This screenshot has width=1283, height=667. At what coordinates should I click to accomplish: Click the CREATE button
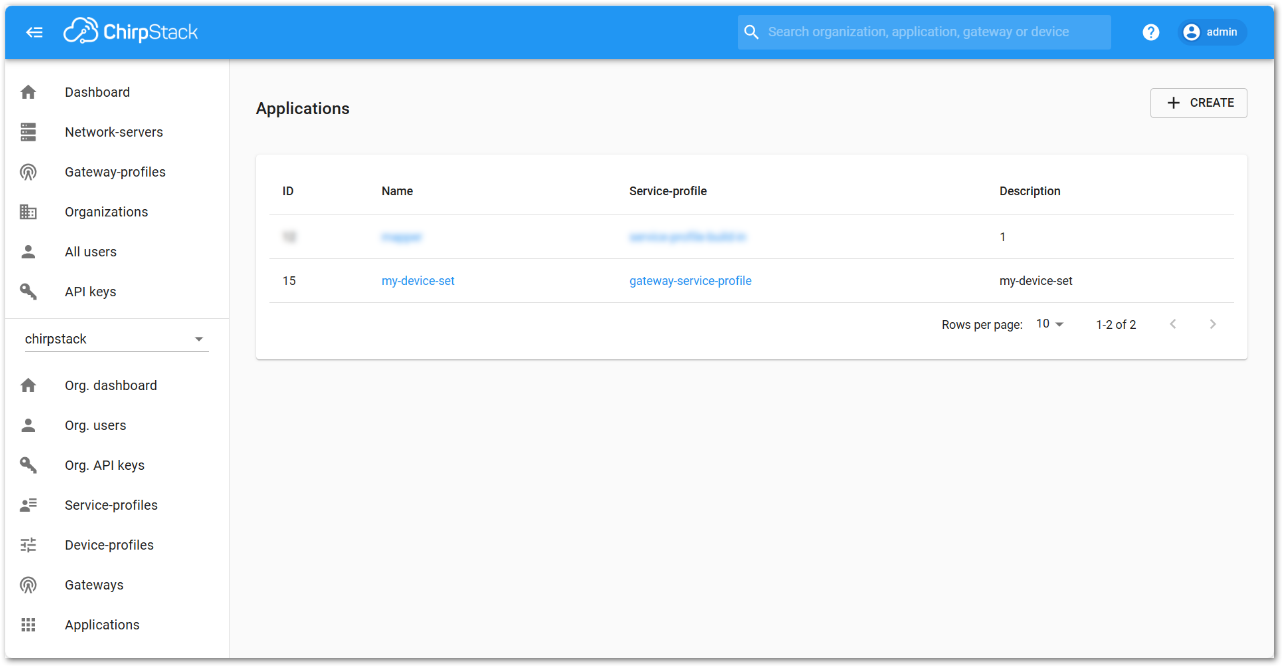[1198, 102]
